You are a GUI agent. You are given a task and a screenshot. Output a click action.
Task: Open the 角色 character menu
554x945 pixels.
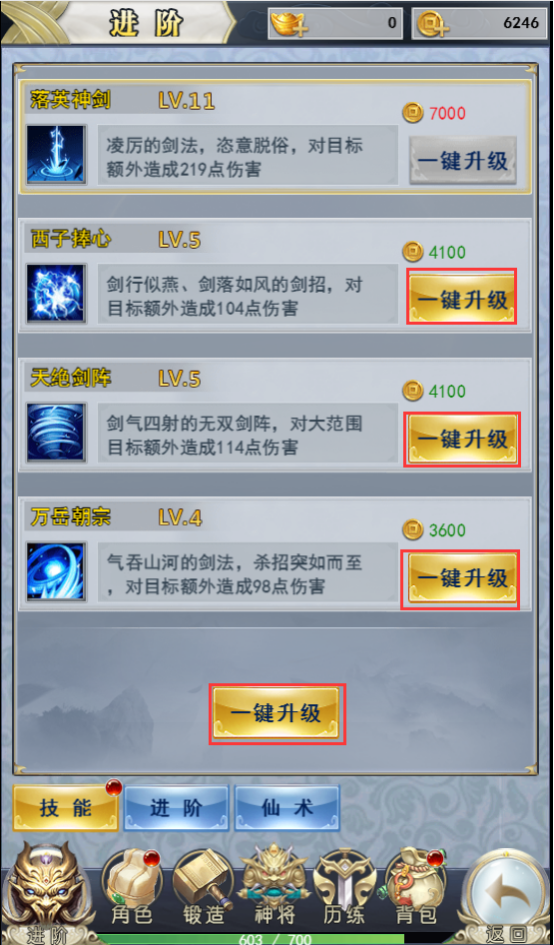(x=131, y=887)
